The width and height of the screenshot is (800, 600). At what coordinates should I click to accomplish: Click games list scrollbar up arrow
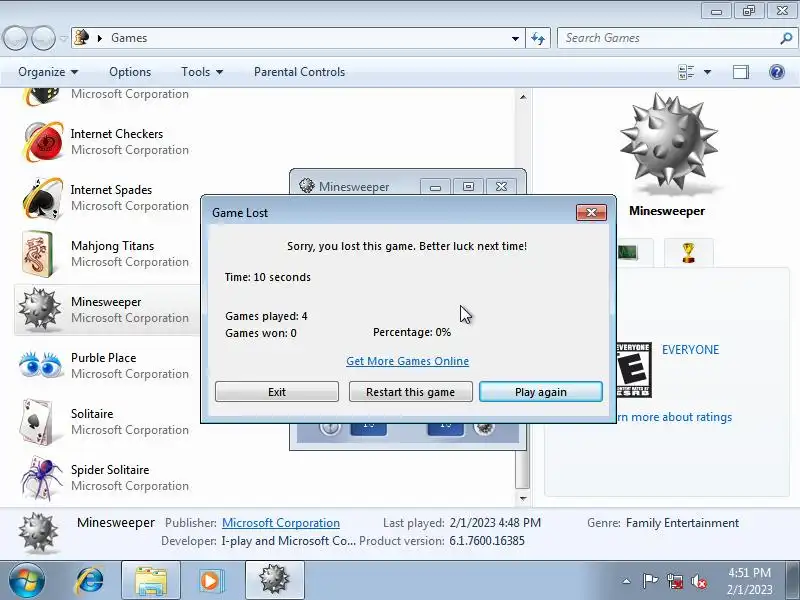click(523, 96)
